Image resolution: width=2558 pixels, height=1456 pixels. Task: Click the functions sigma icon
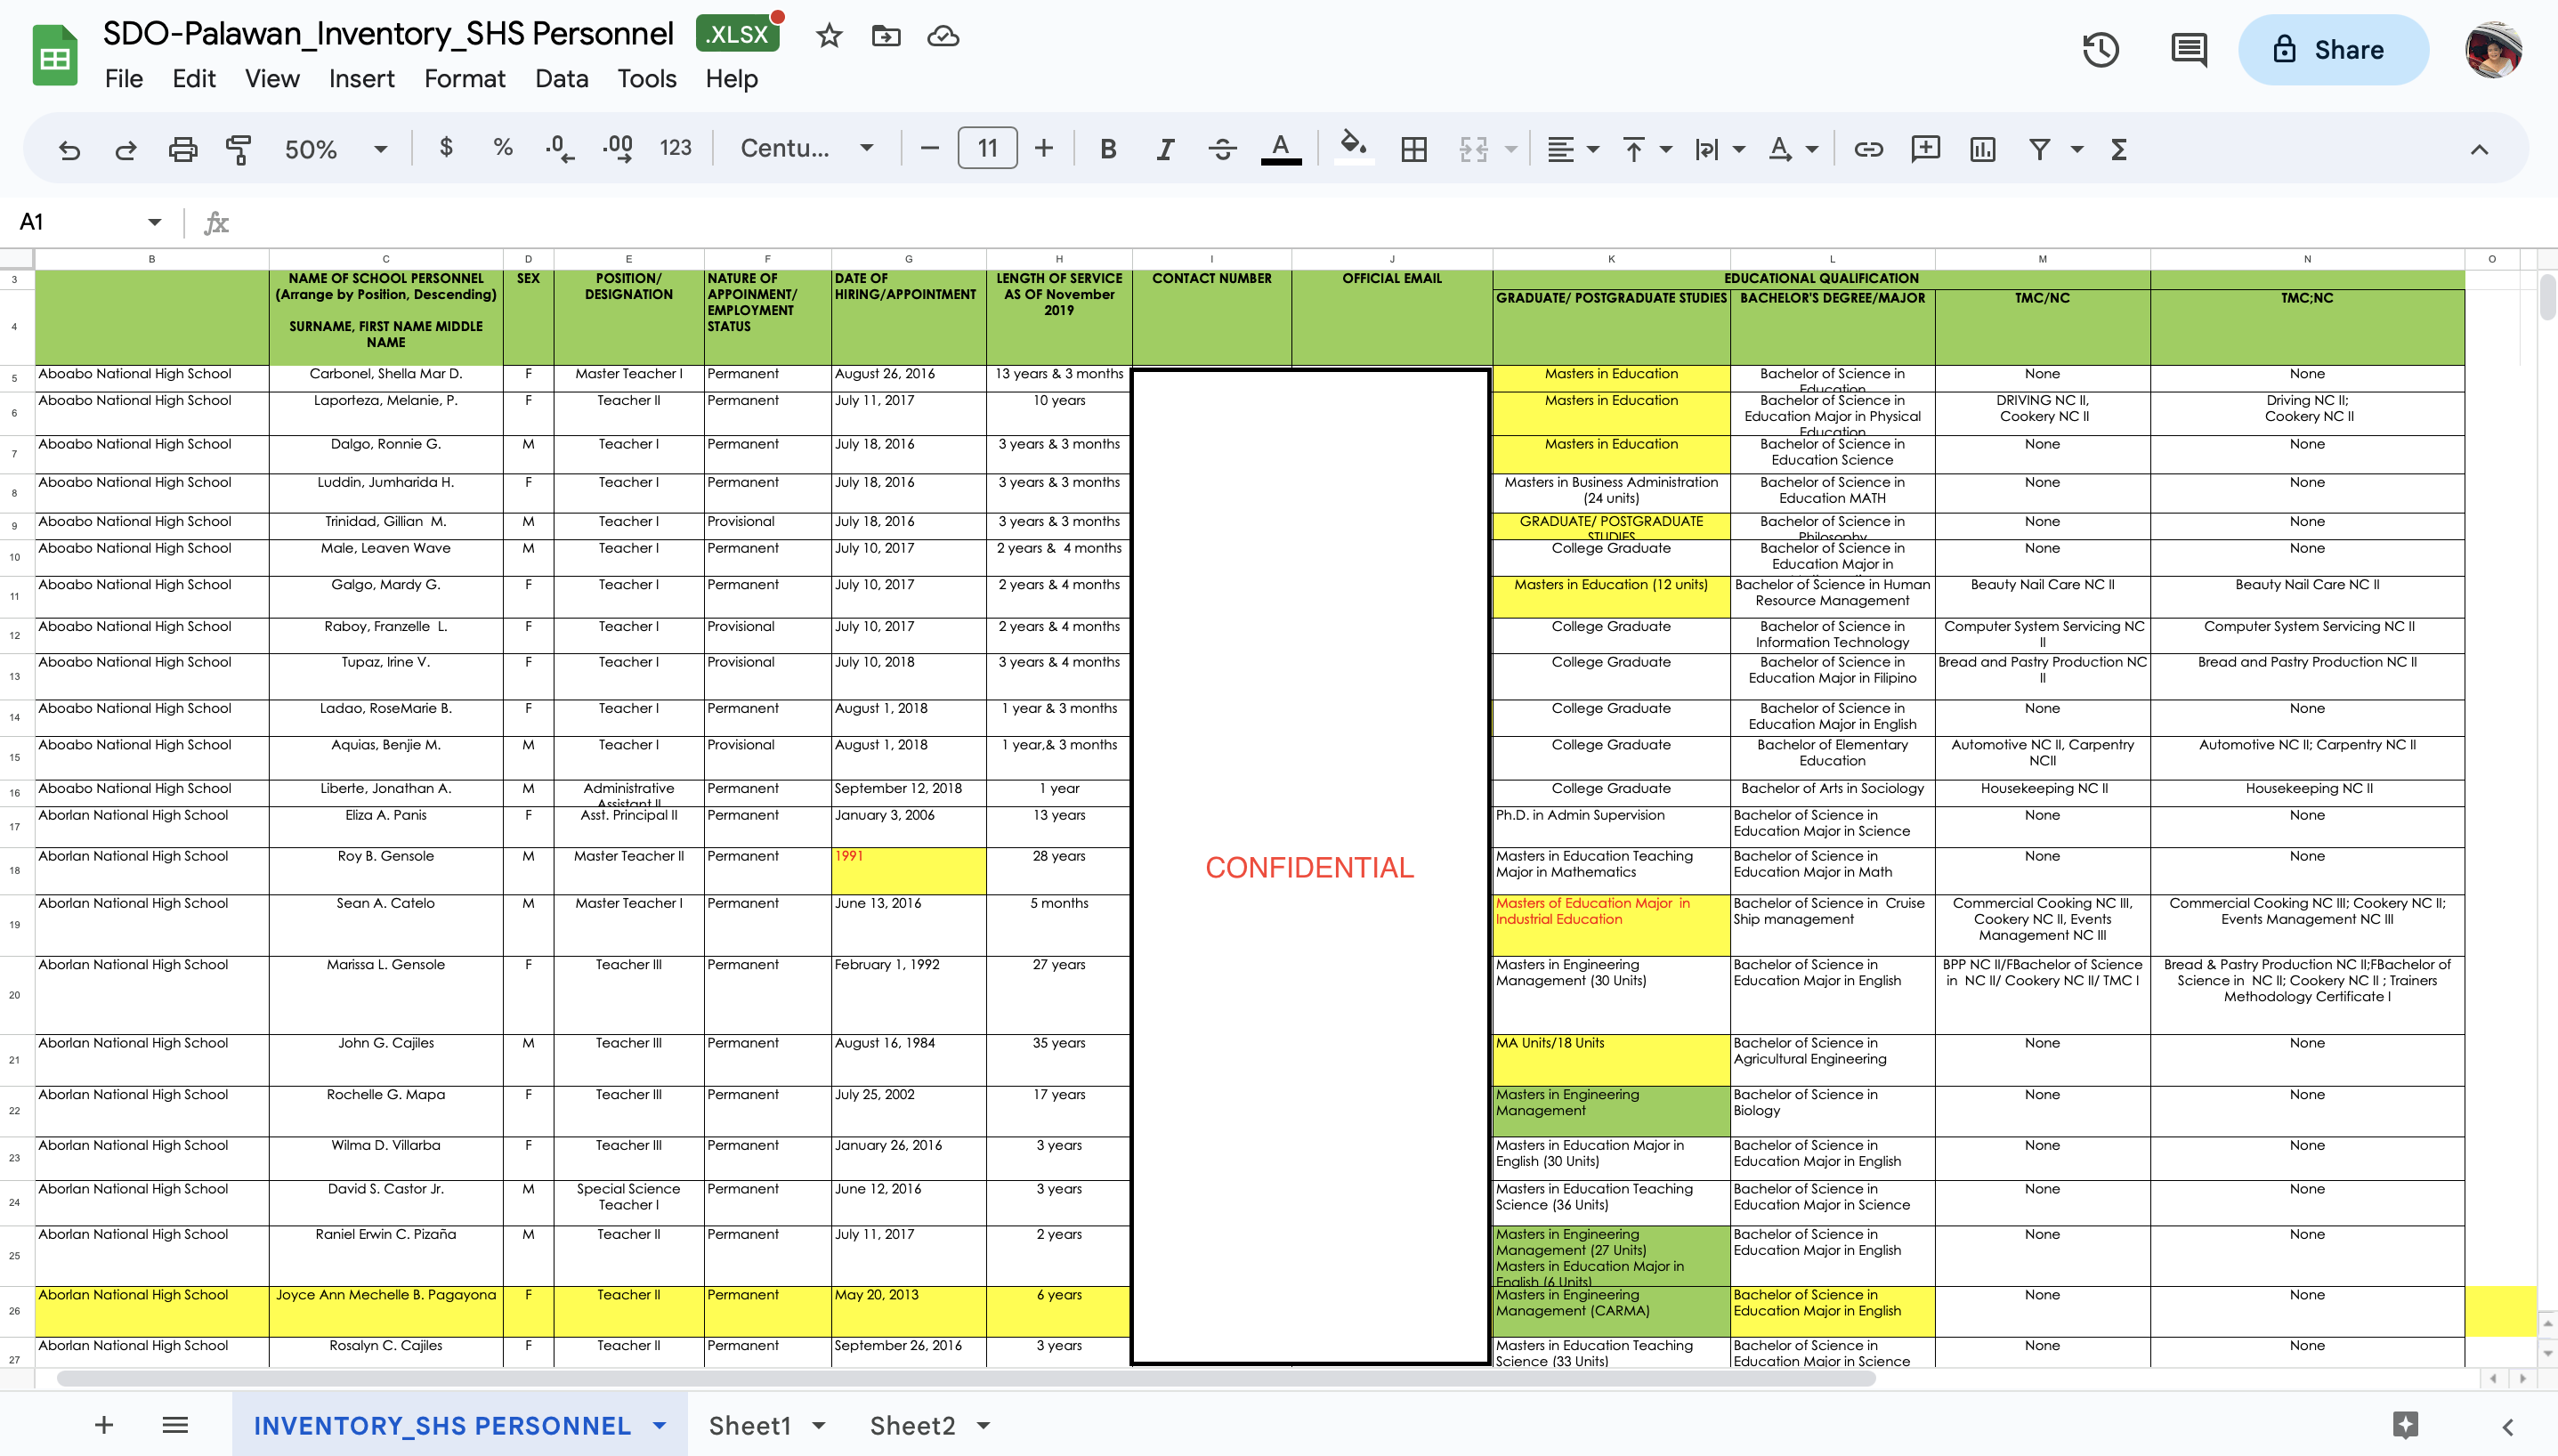point(2118,149)
